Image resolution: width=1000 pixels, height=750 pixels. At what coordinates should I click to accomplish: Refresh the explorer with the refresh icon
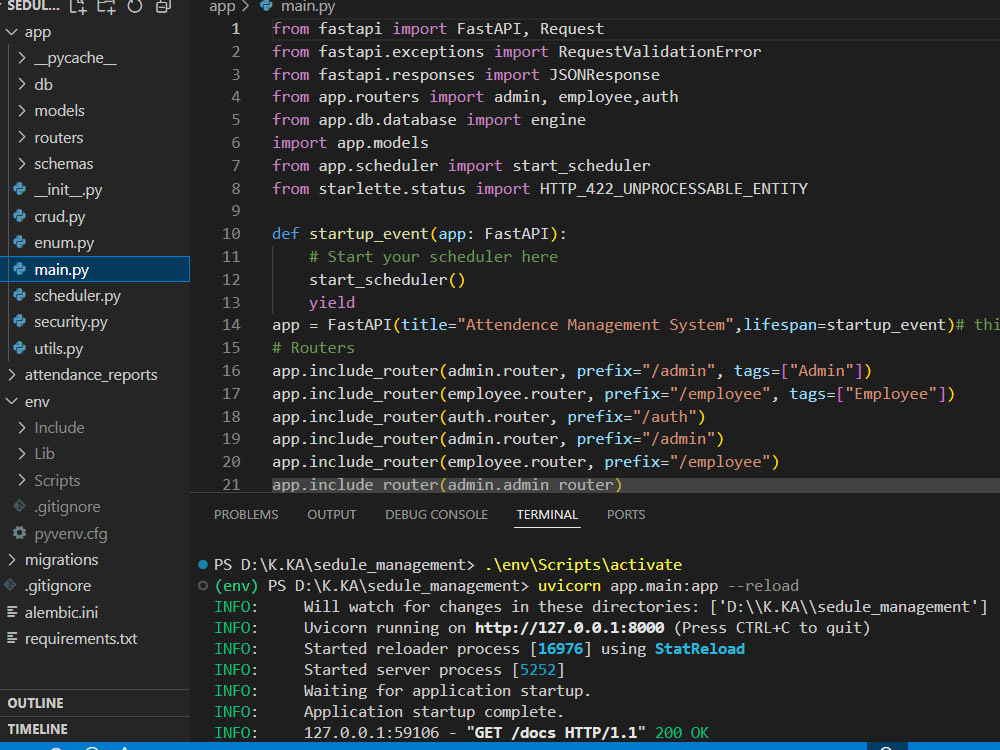[135, 6]
